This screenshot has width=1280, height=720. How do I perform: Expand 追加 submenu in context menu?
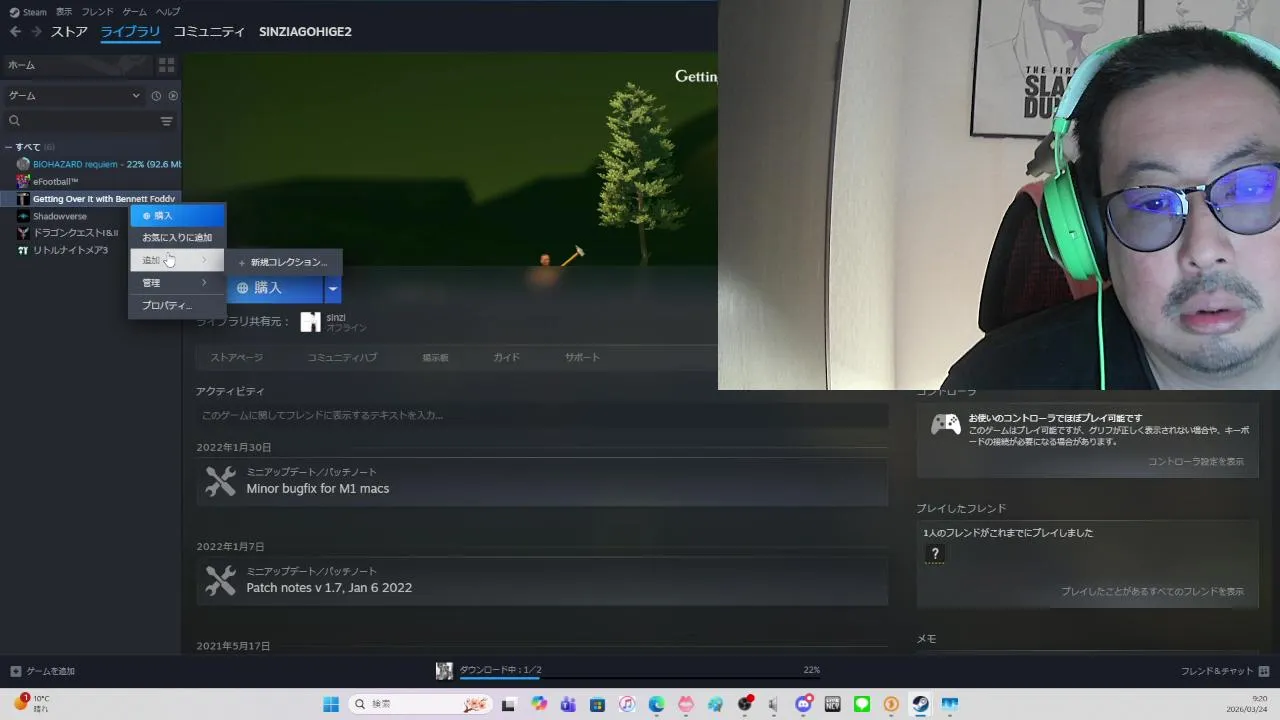[x=177, y=260]
